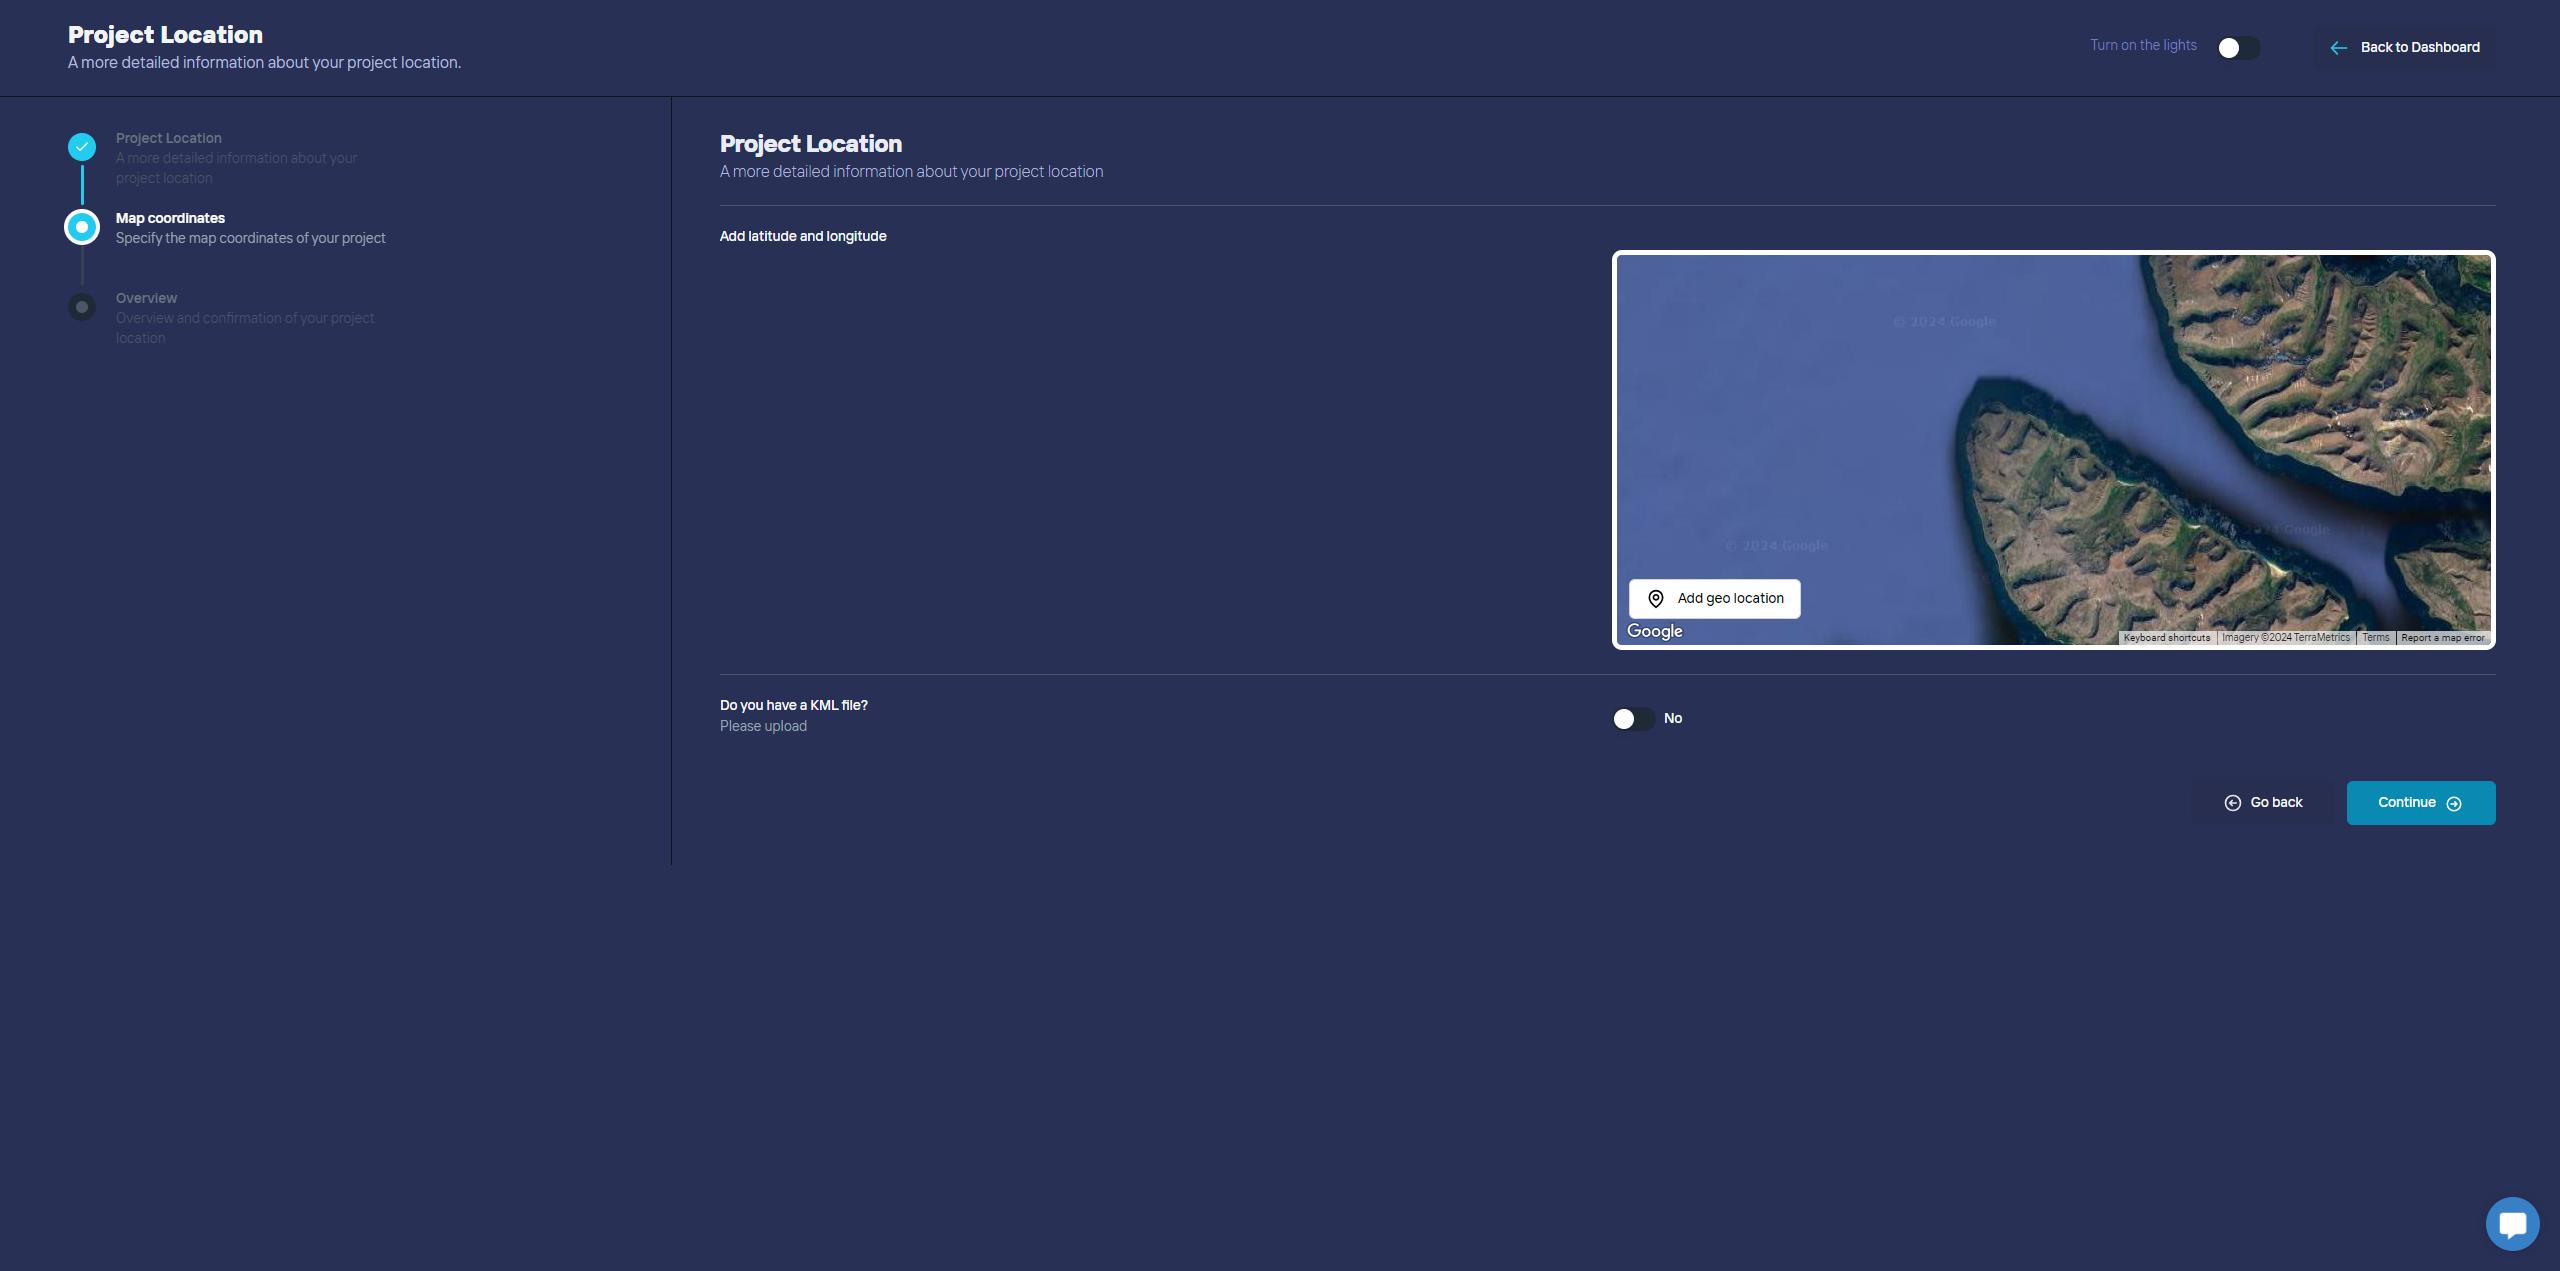This screenshot has height=1271, width=2560.
Task: Toggle the Turn on the lights switch
Action: (2238, 48)
